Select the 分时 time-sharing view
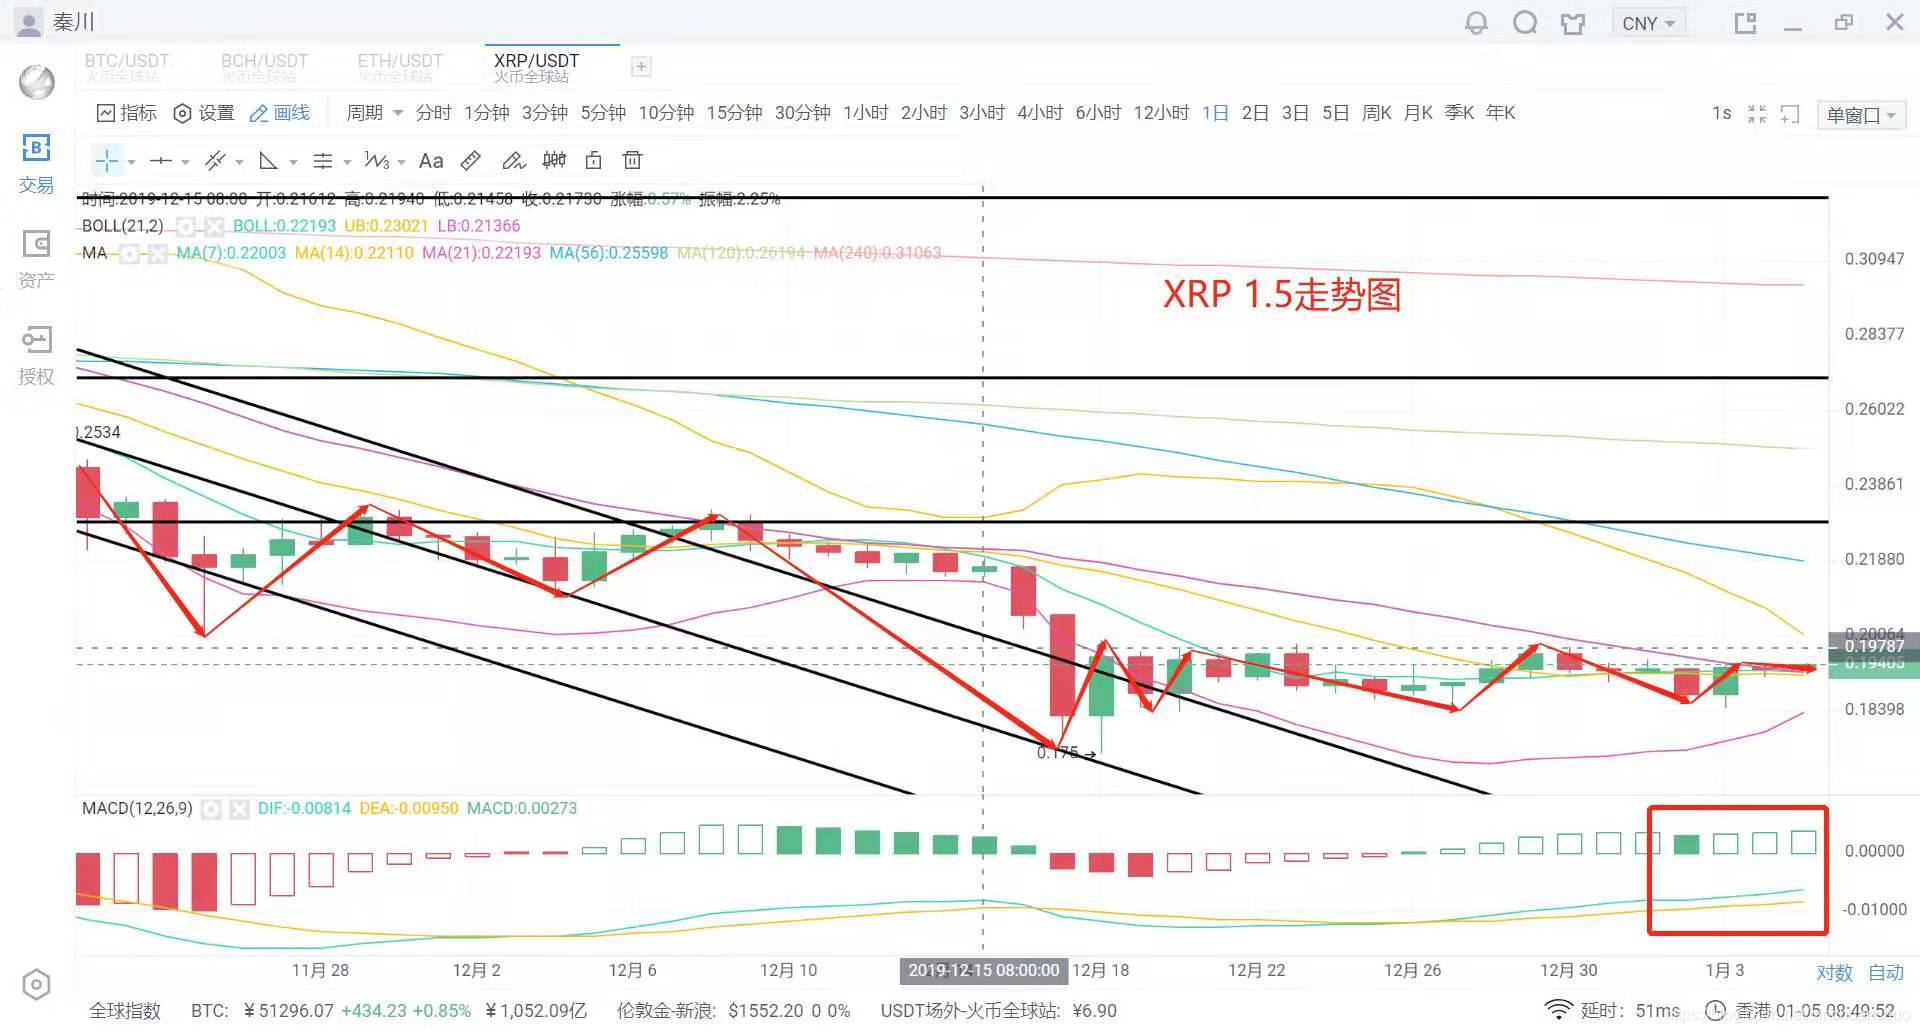1920x1033 pixels. [x=433, y=113]
